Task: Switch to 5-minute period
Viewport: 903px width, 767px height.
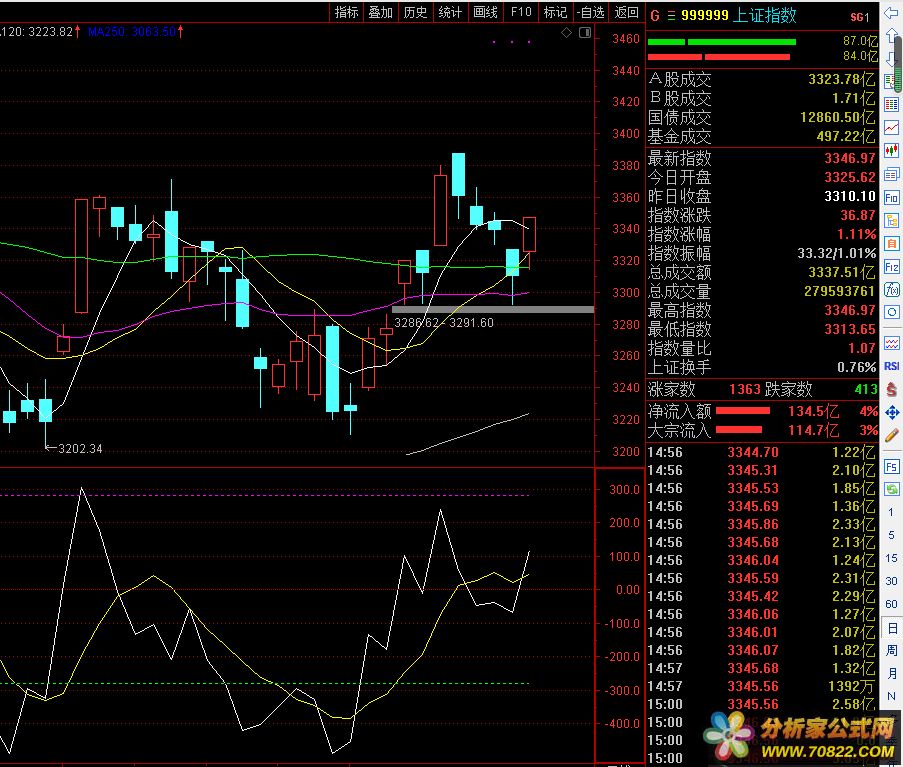Action: [x=891, y=535]
